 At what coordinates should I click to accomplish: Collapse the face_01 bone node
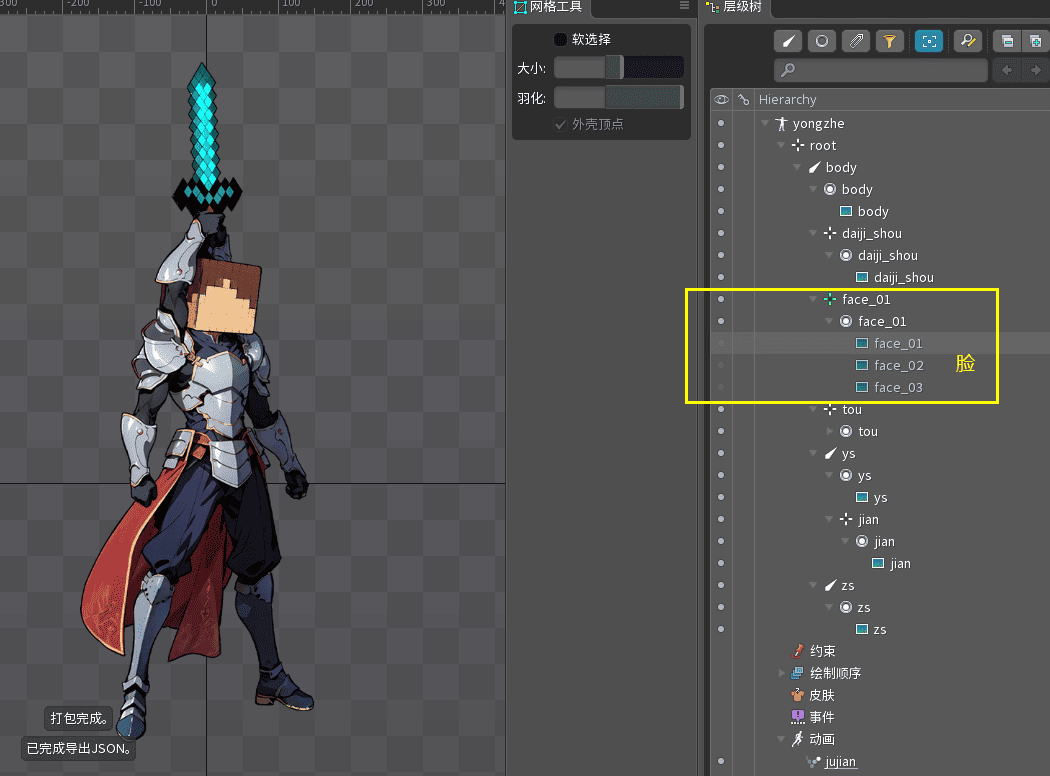click(814, 299)
